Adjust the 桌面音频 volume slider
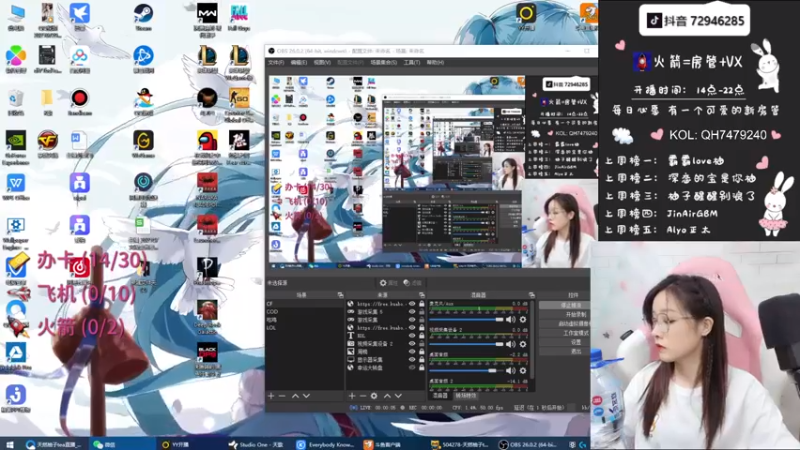Image resolution: width=800 pixels, height=450 pixels. (x=467, y=371)
